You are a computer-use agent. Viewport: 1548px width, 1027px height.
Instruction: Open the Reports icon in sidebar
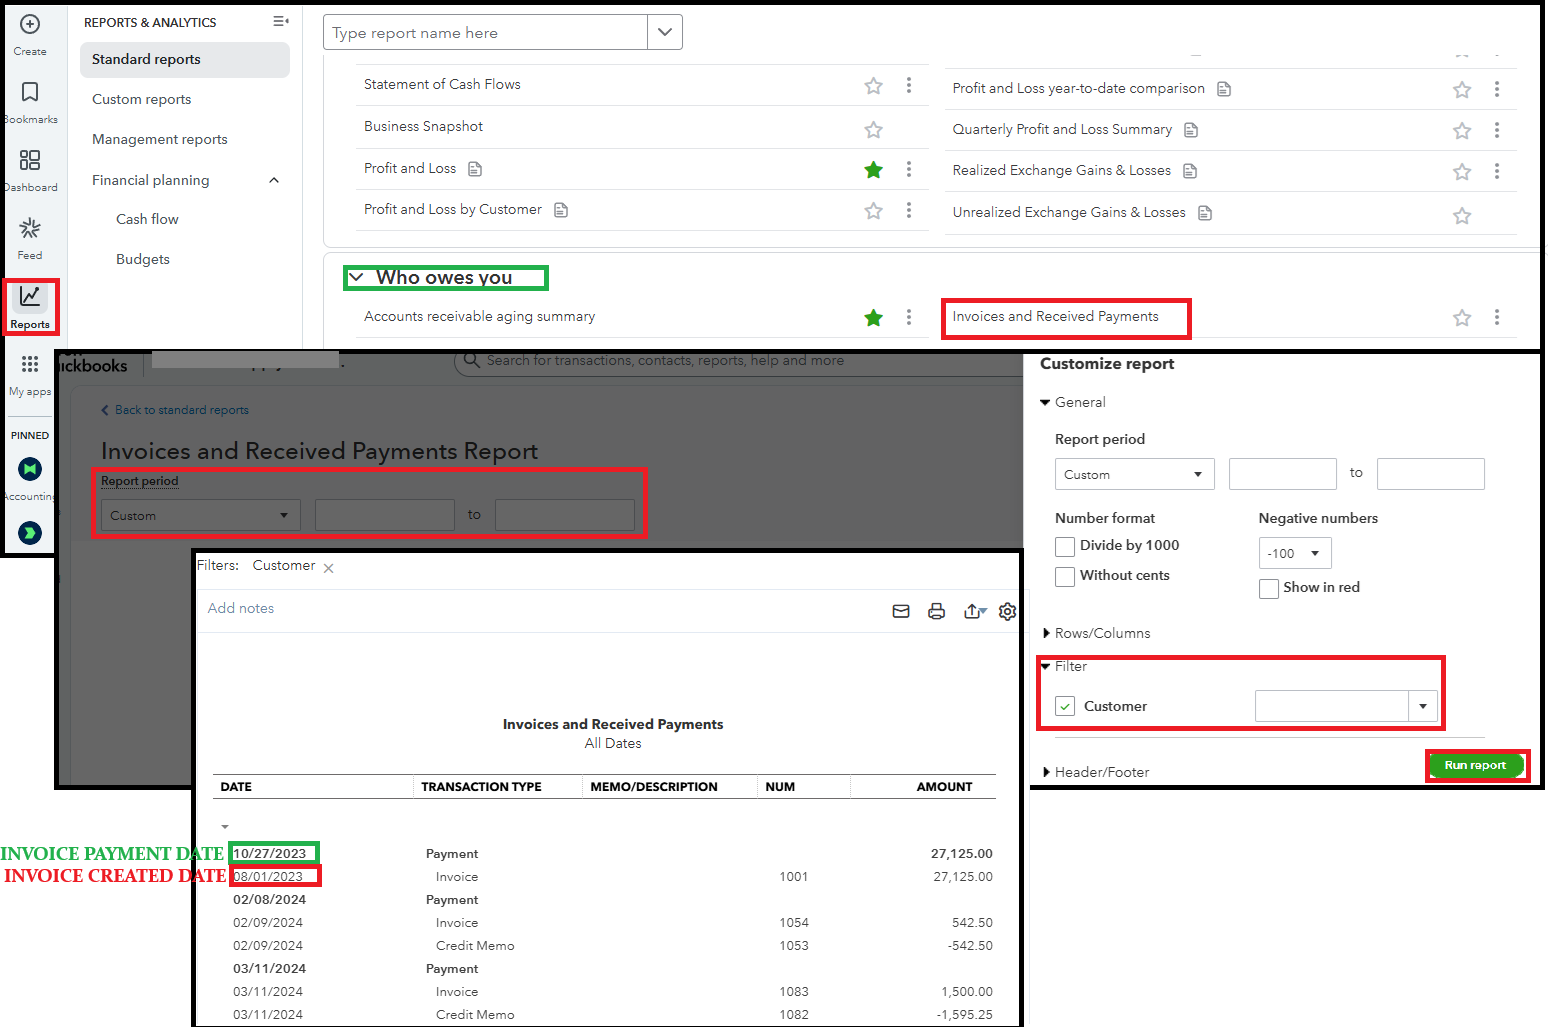30,296
